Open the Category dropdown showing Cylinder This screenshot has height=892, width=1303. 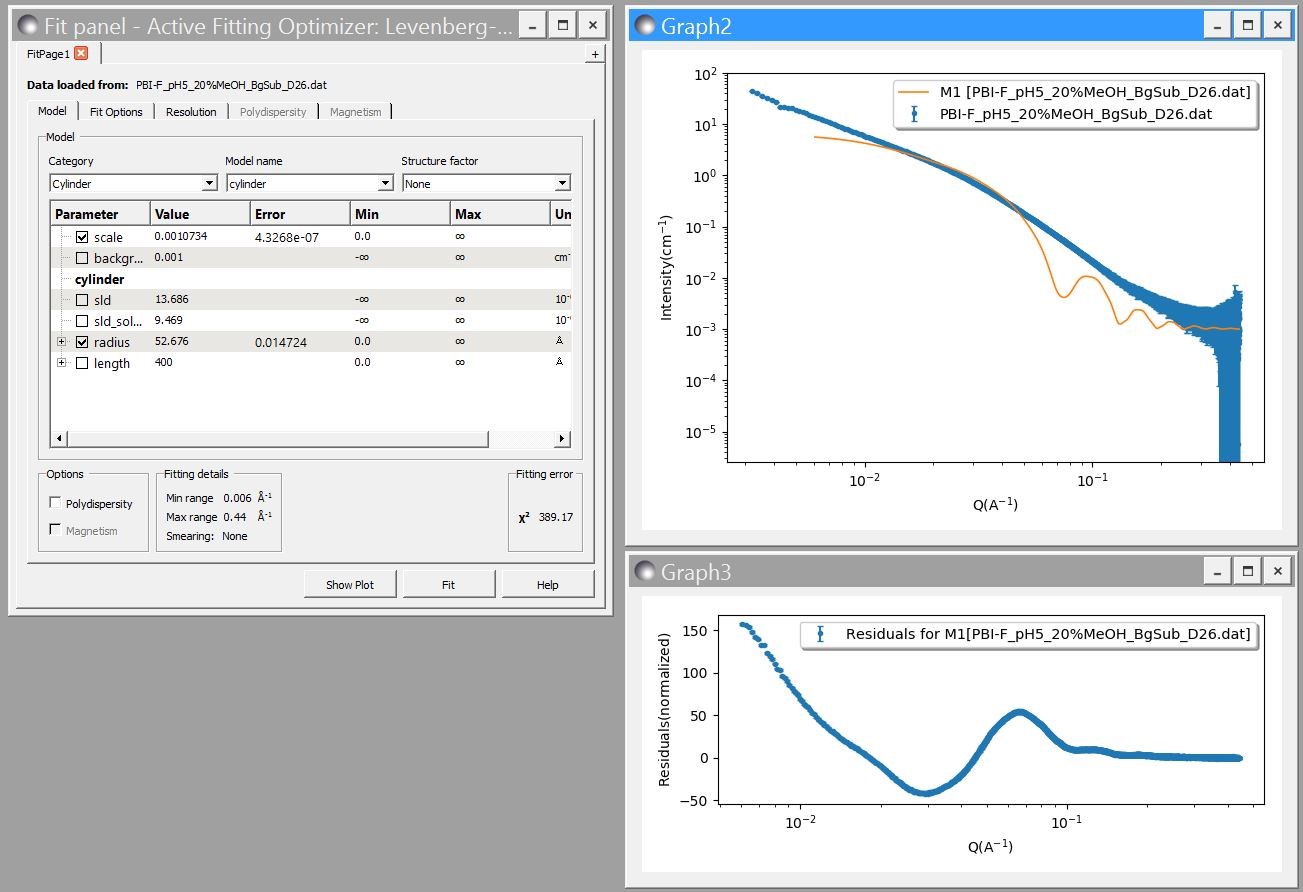133,183
